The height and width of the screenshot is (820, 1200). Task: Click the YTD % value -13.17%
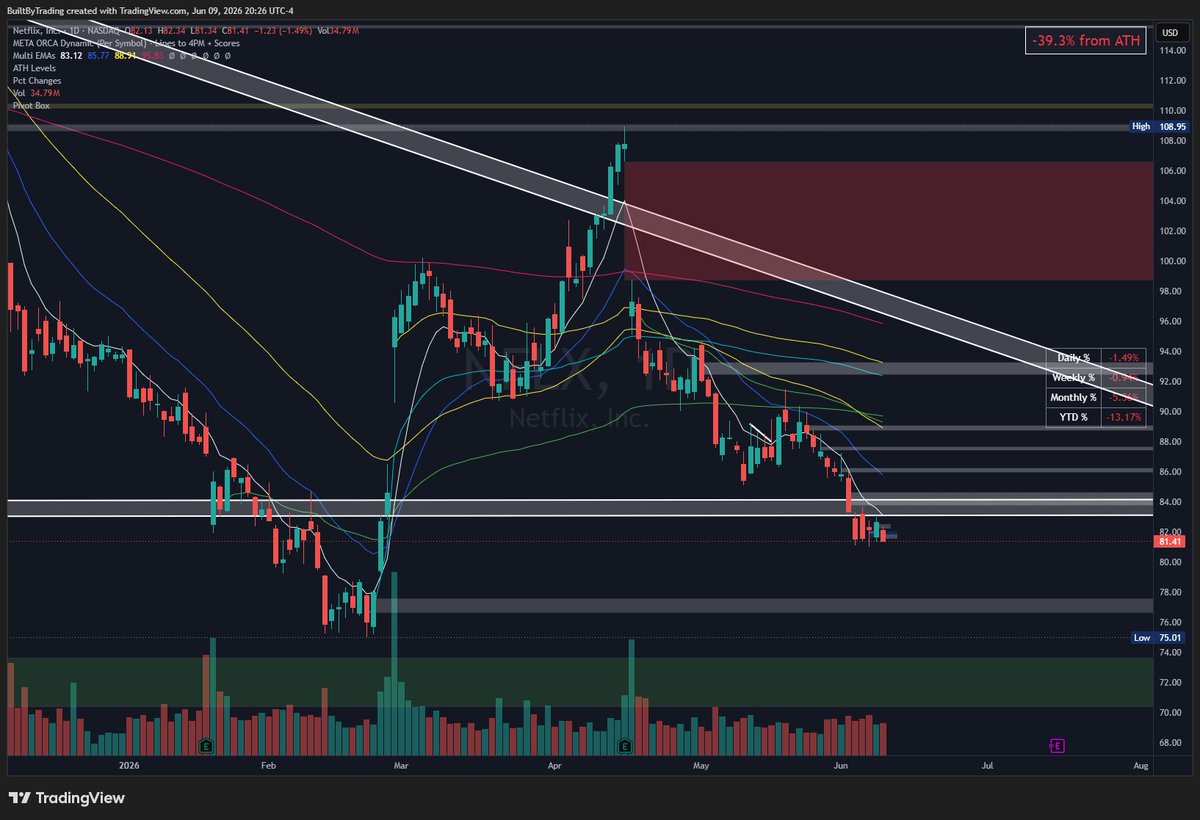tap(1123, 417)
